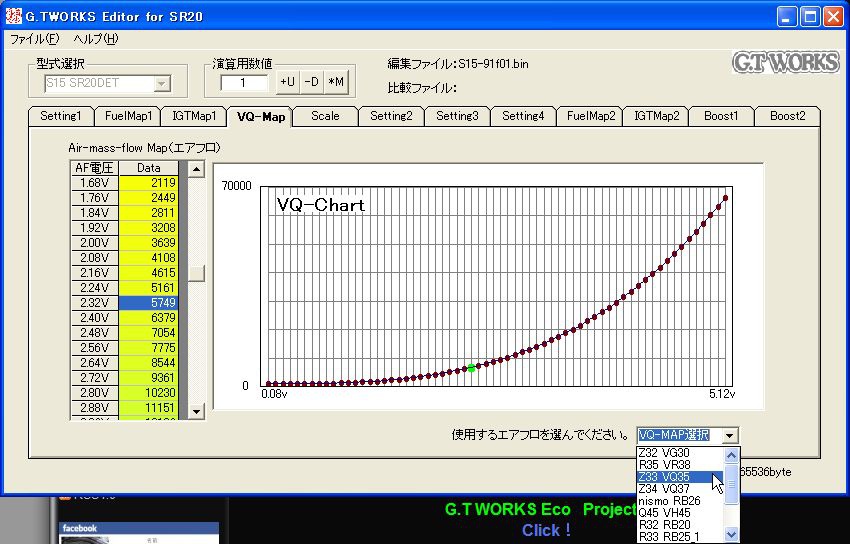The width and height of the screenshot is (850, 544).
Task: Select data cell 7054 at 2.48V
Action: pyautogui.click(x=148, y=333)
